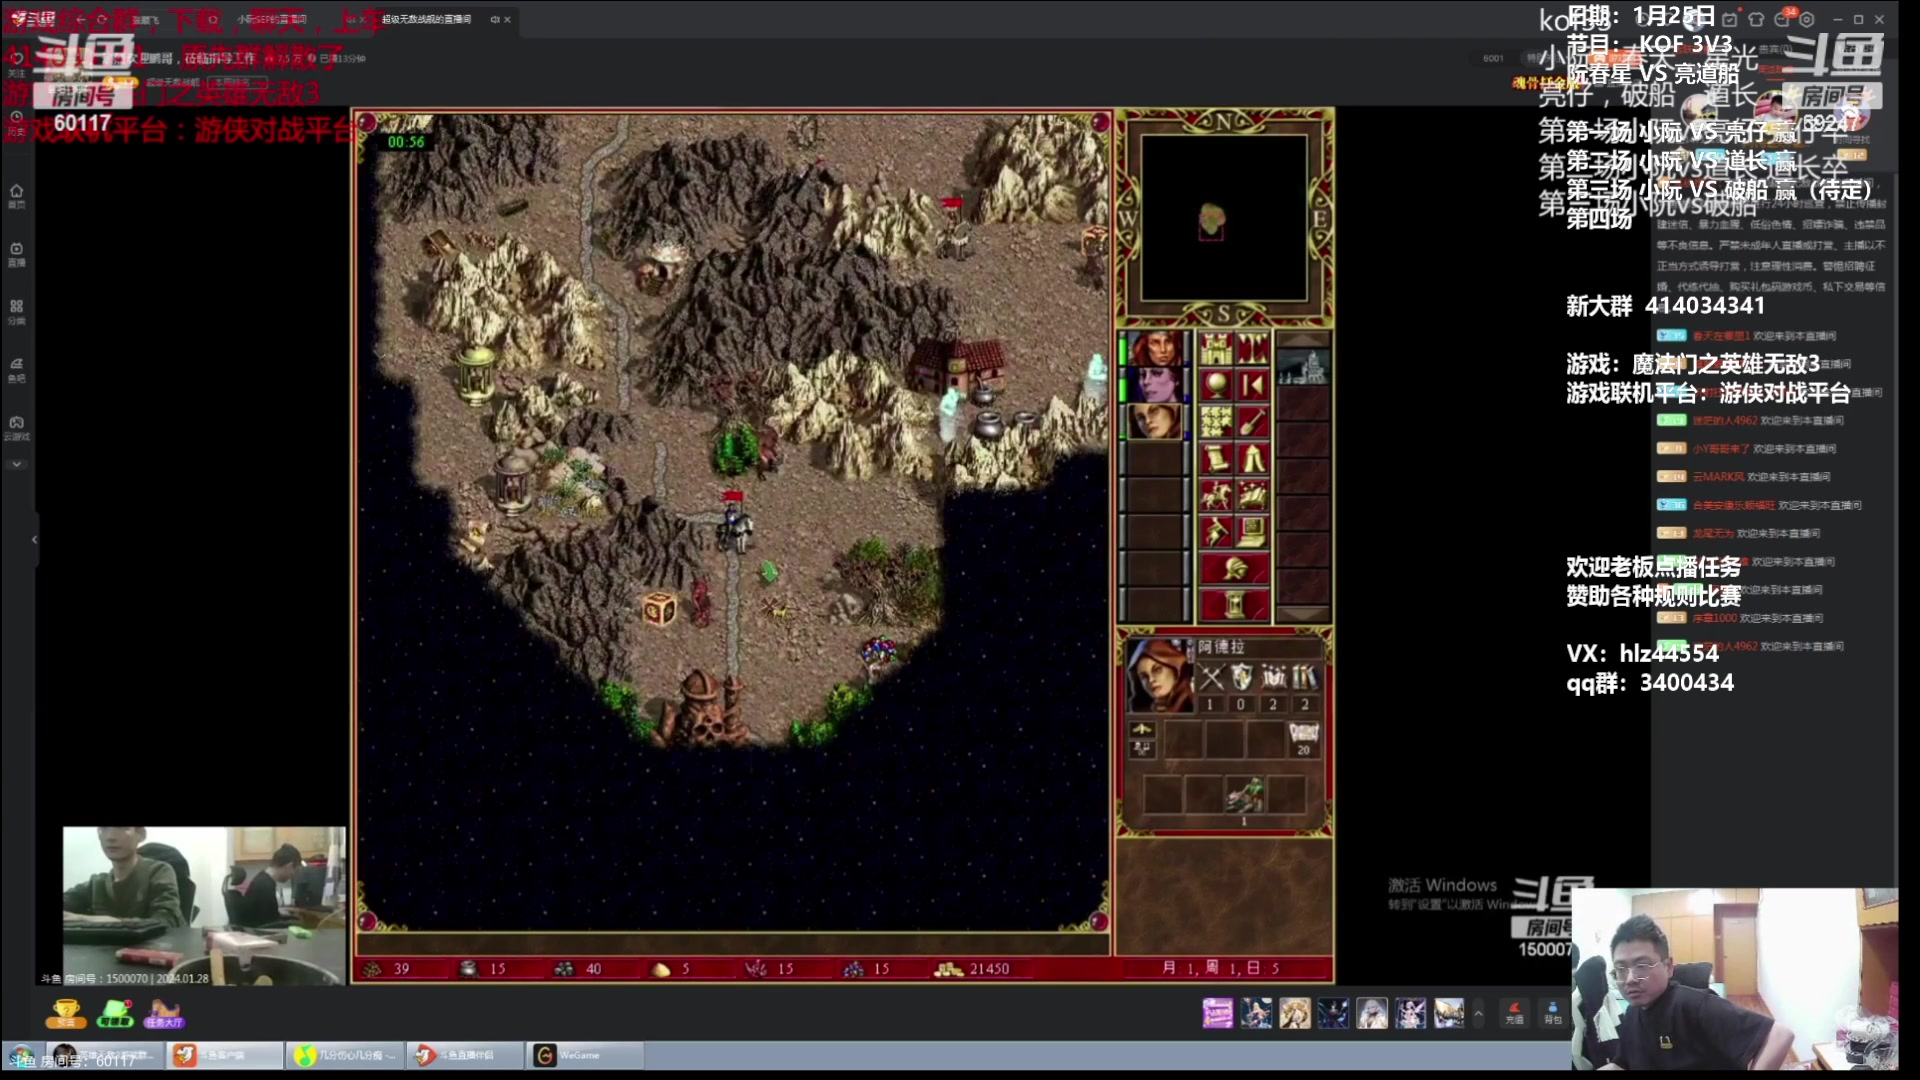Image resolution: width=1920 pixels, height=1080 pixels.
Task: Click the mounted hero with red flag on map
Action: tap(735, 522)
